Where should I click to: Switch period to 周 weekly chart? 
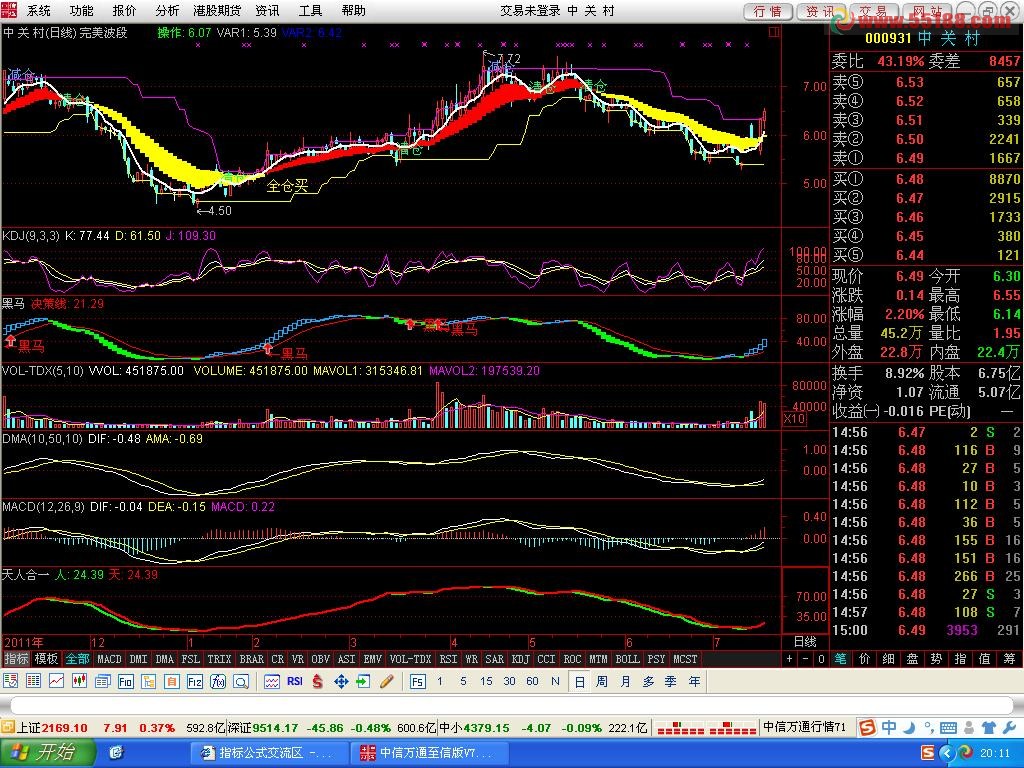click(x=601, y=682)
